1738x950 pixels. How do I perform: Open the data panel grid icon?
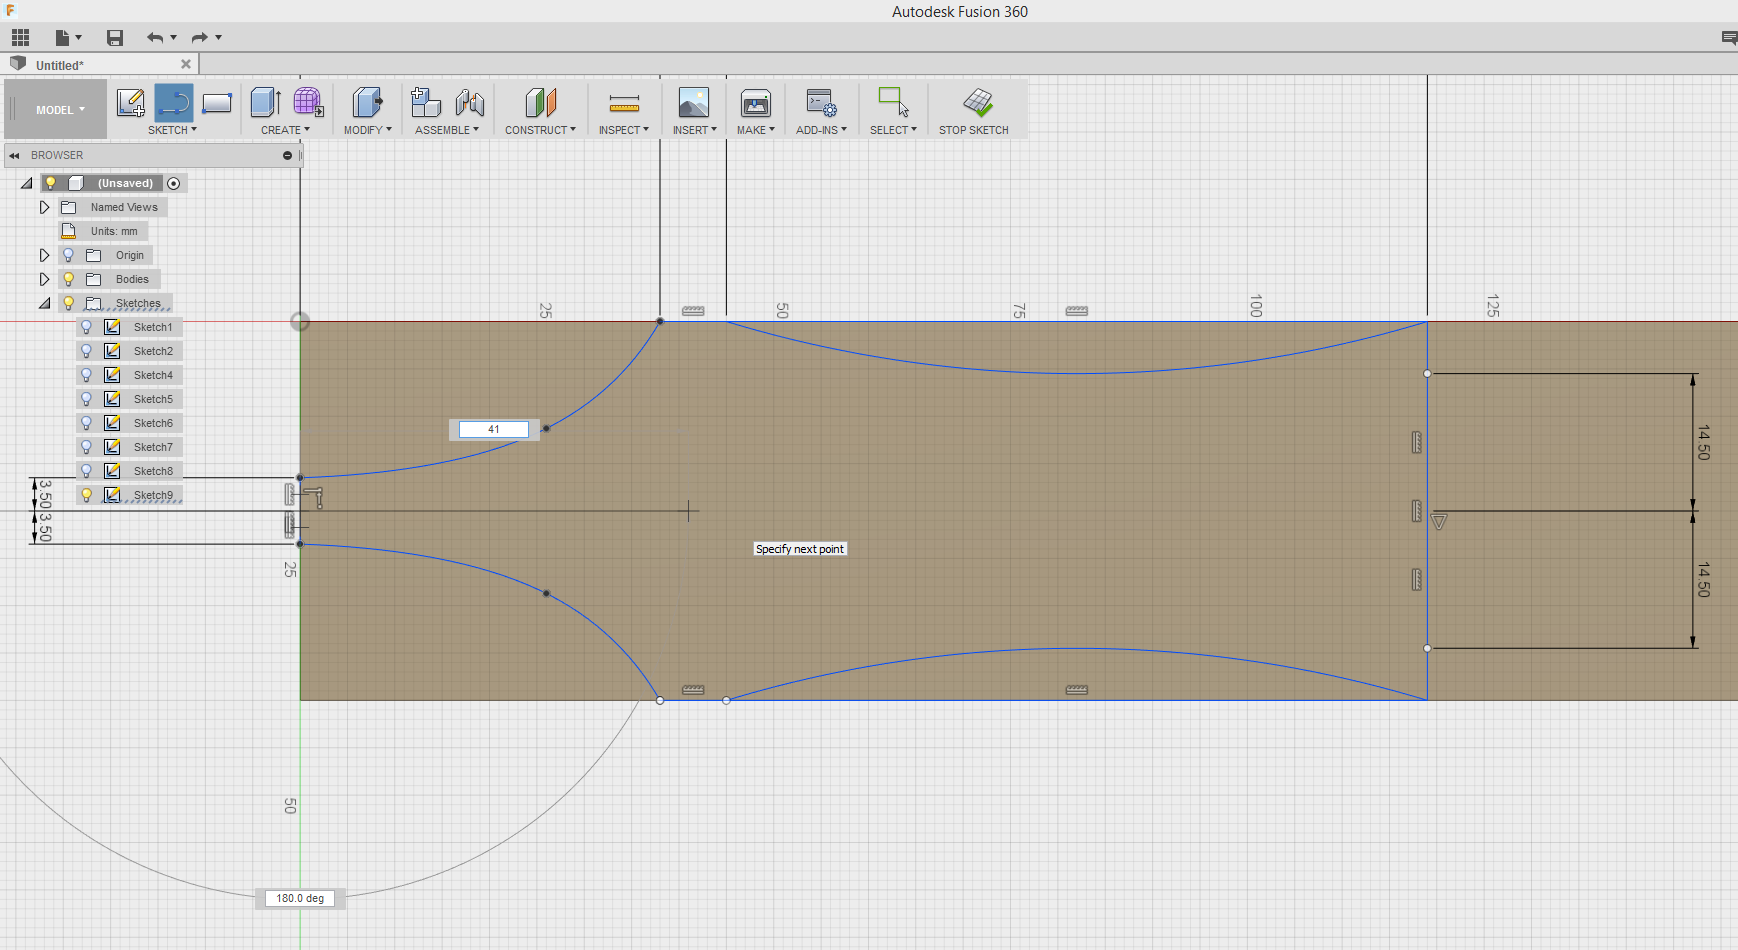(x=20, y=38)
